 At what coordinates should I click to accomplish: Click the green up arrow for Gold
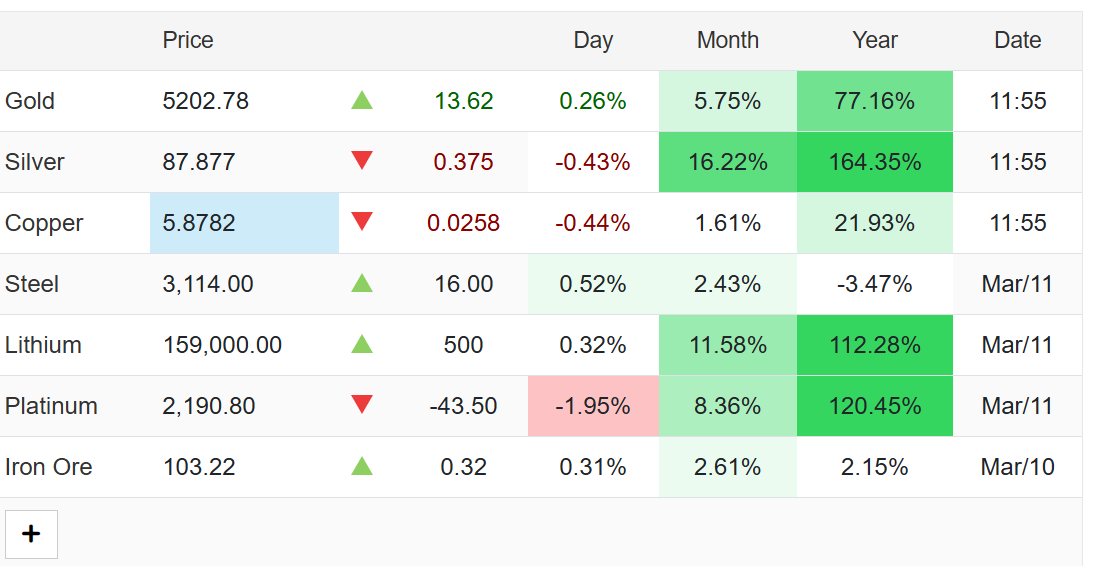(x=362, y=100)
